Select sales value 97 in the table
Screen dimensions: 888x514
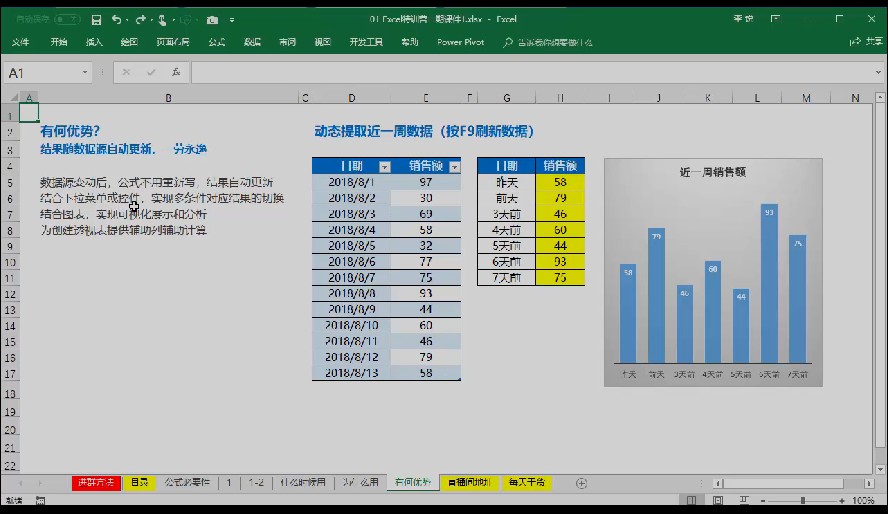(x=426, y=182)
